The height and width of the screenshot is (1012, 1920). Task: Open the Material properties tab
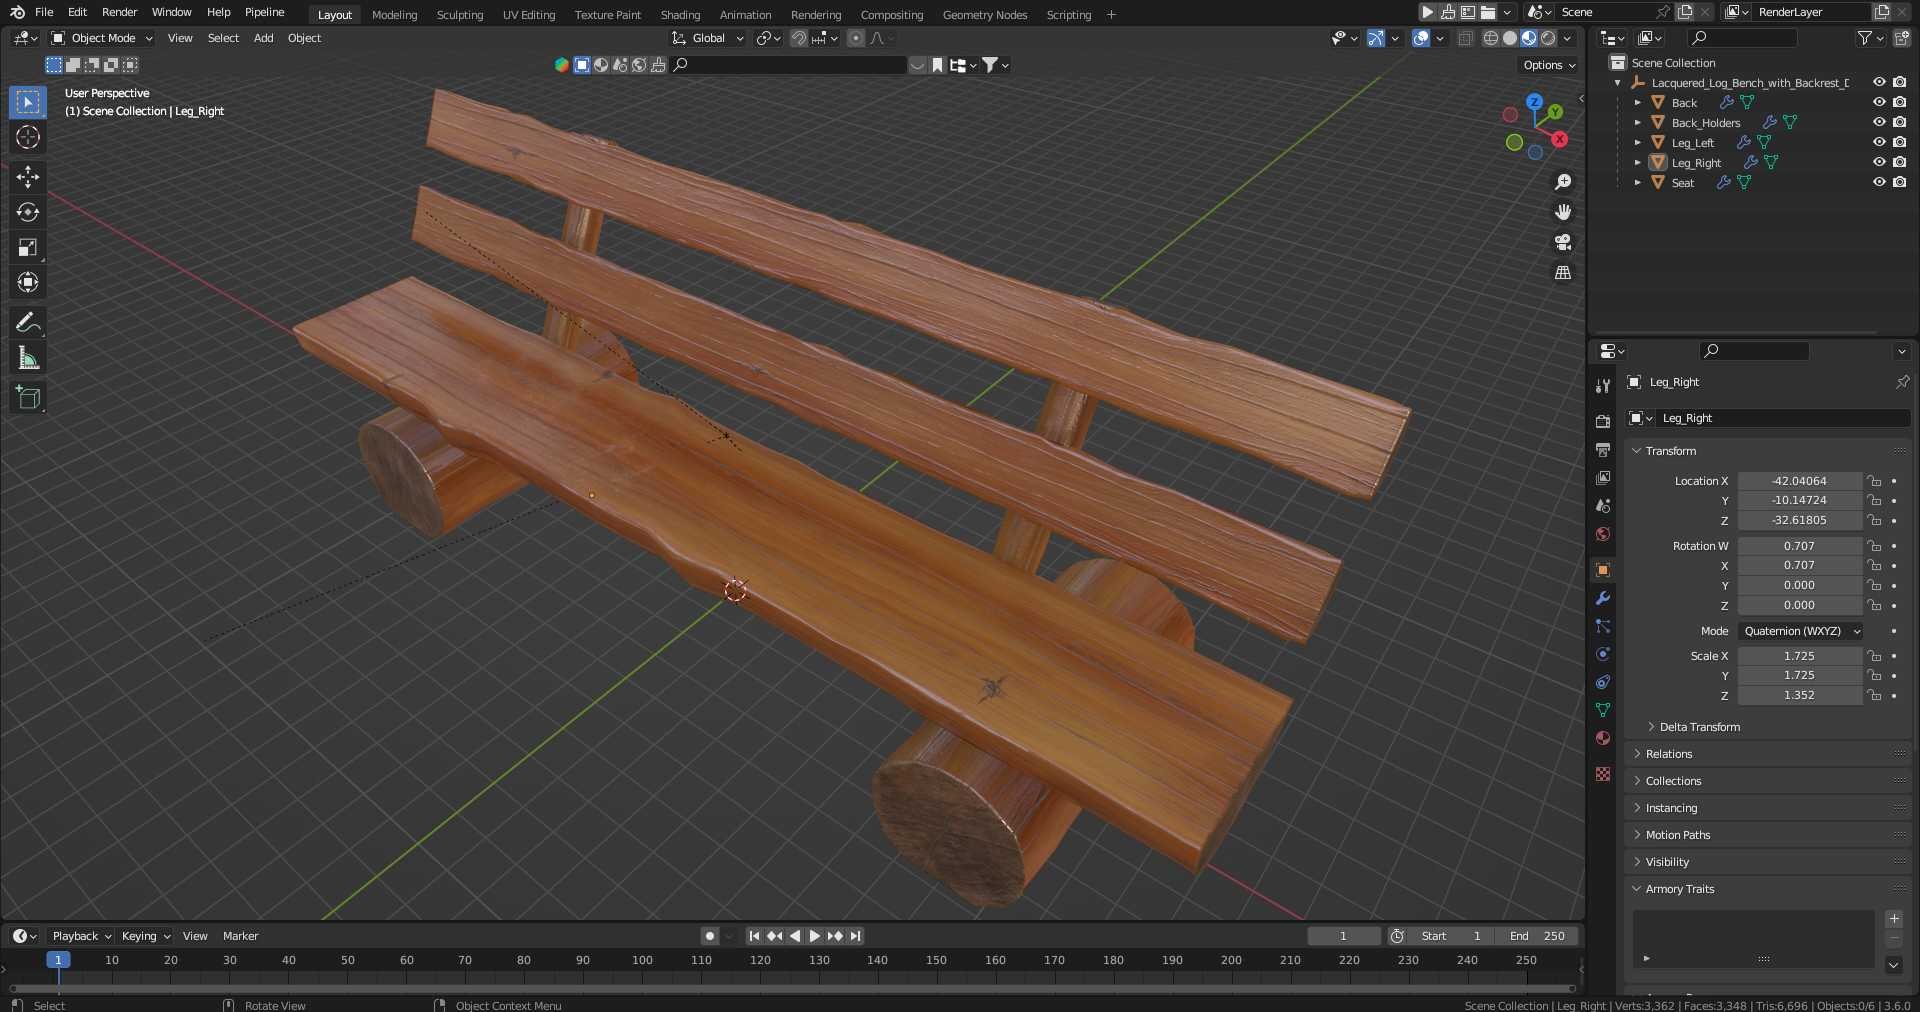[x=1603, y=738]
